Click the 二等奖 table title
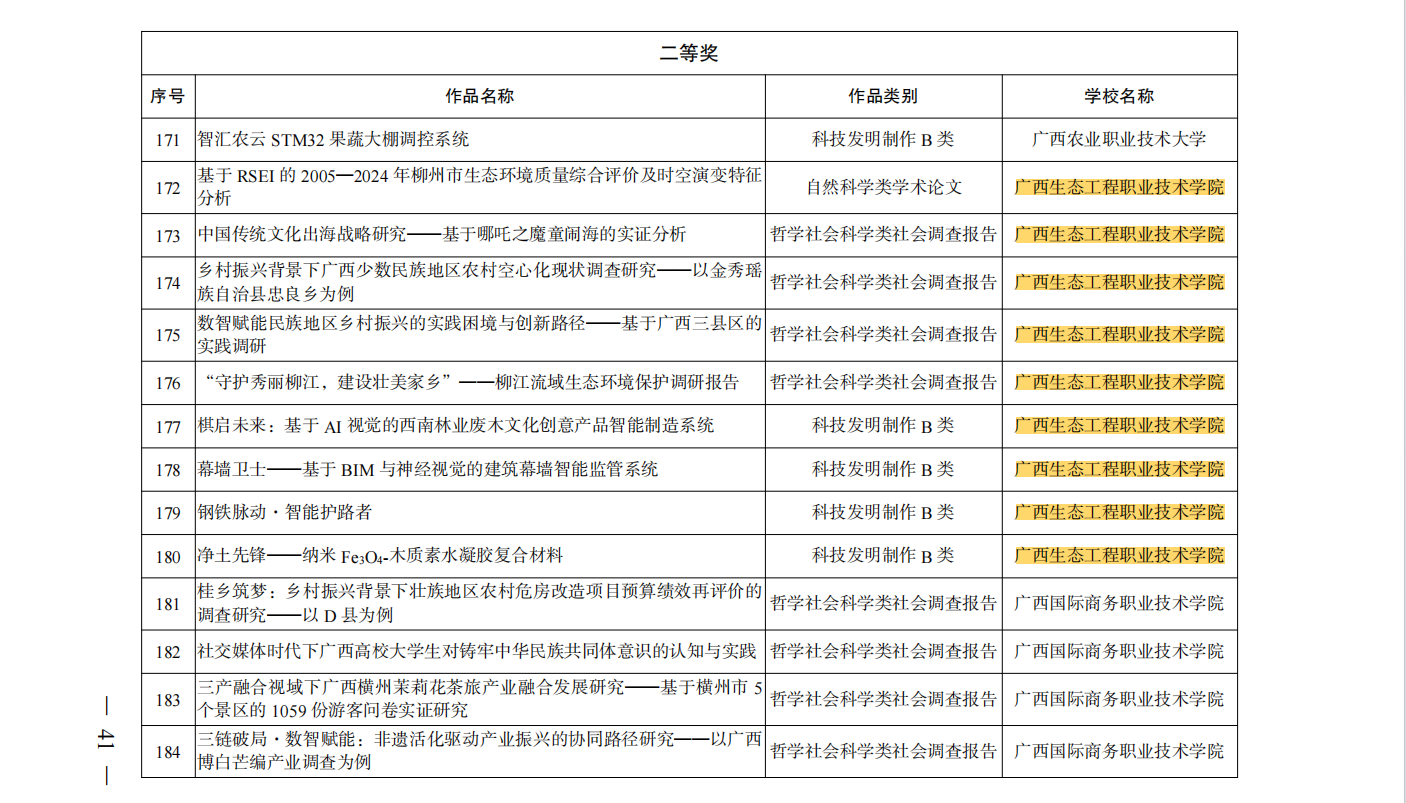Screen dimensions: 1406x803 coord(689,54)
